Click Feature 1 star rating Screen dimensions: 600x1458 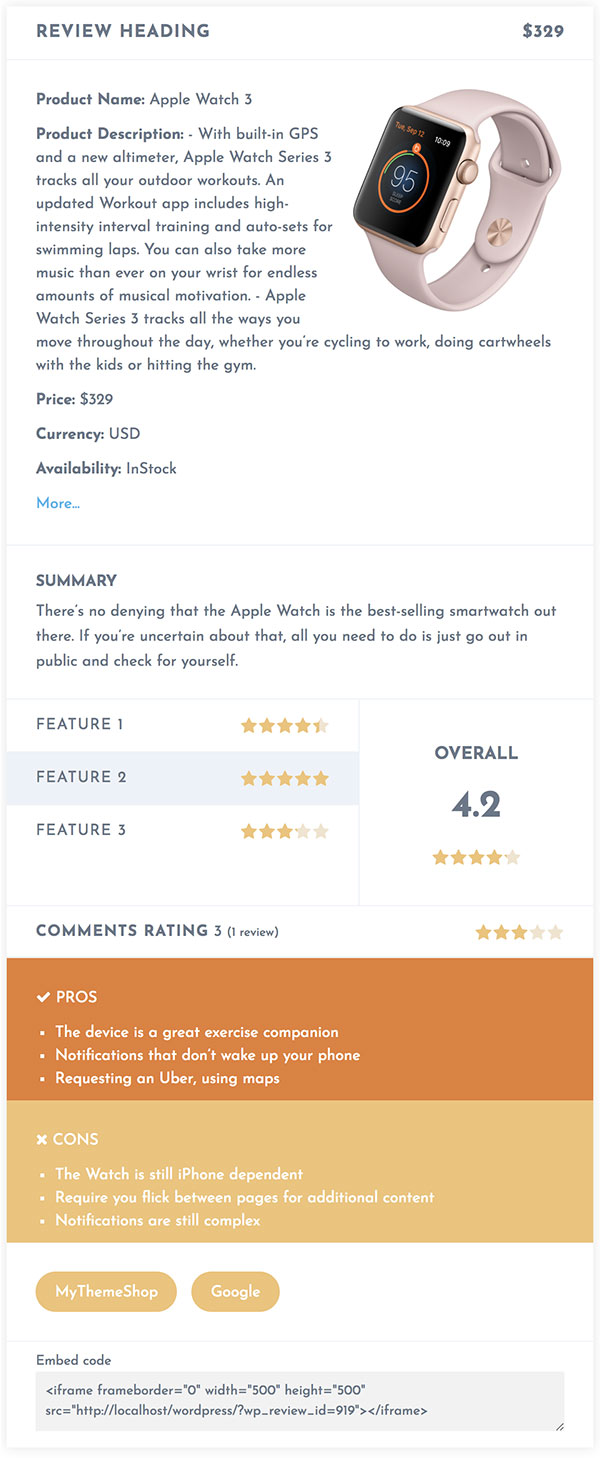click(284, 726)
